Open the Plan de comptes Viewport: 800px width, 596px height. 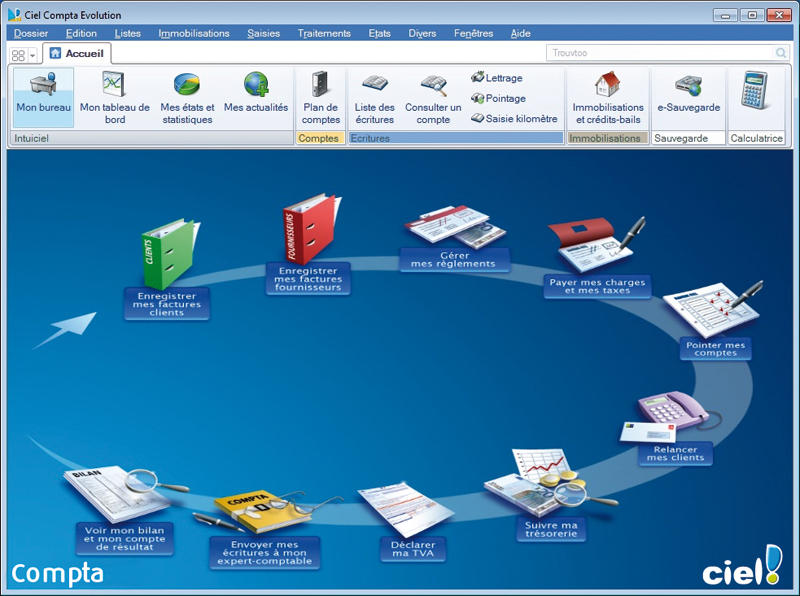pos(321,97)
